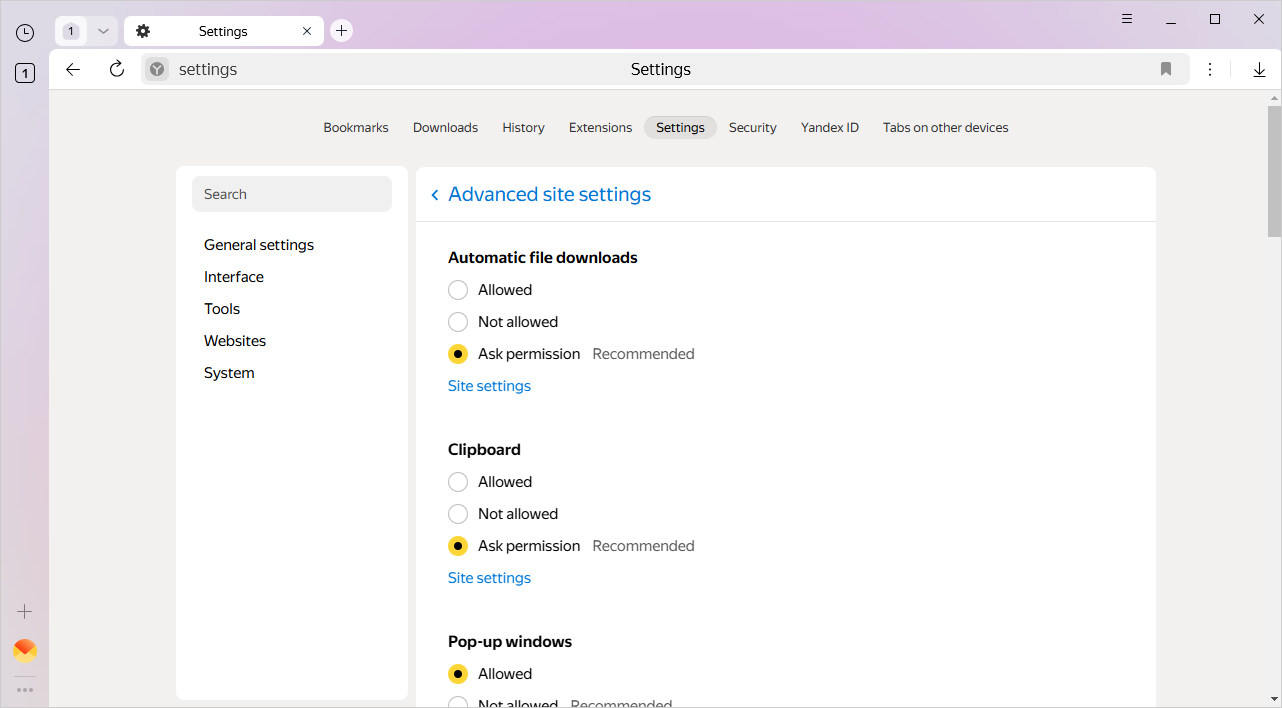
Task: Open Yandex Mail icon in sidebar
Action: [x=25, y=651]
